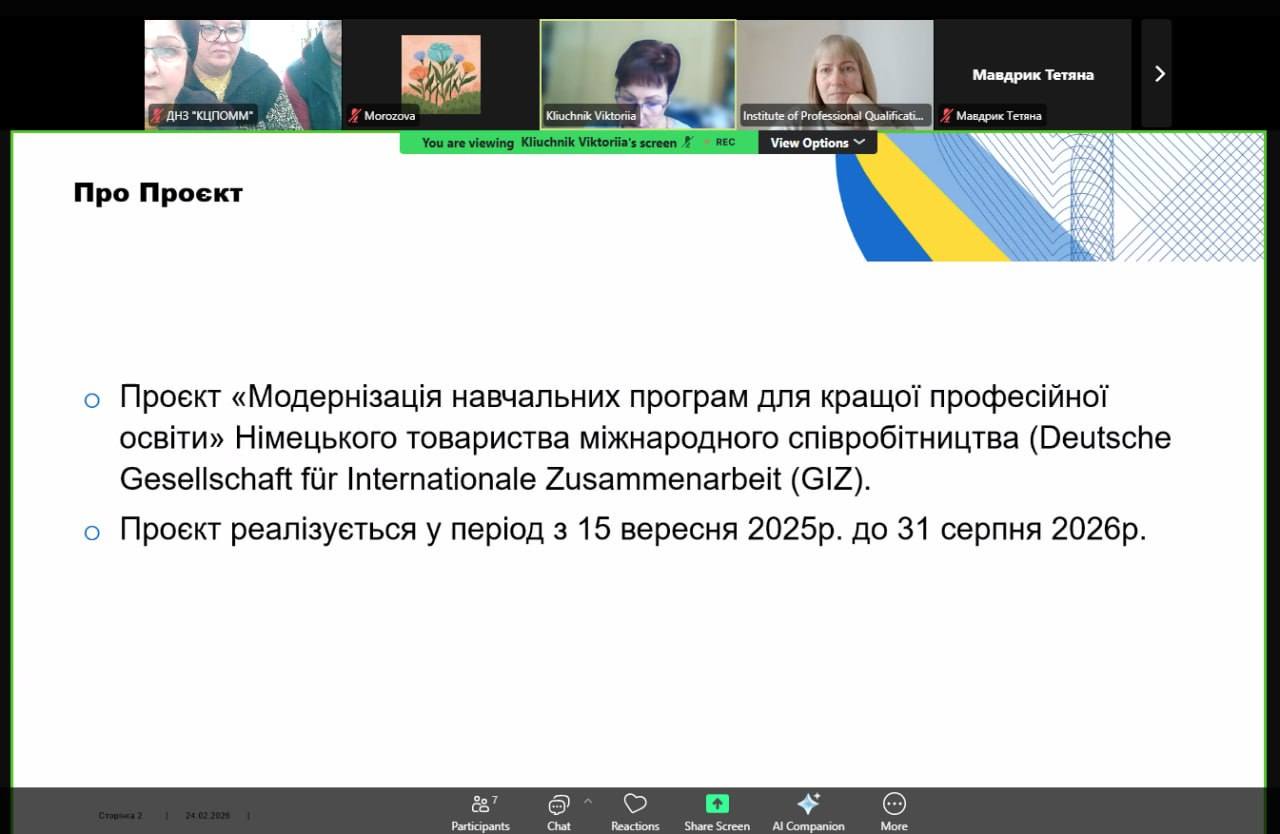1280x834 pixels.
Task: Expand the caret next to Chat
Action: point(588,801)
